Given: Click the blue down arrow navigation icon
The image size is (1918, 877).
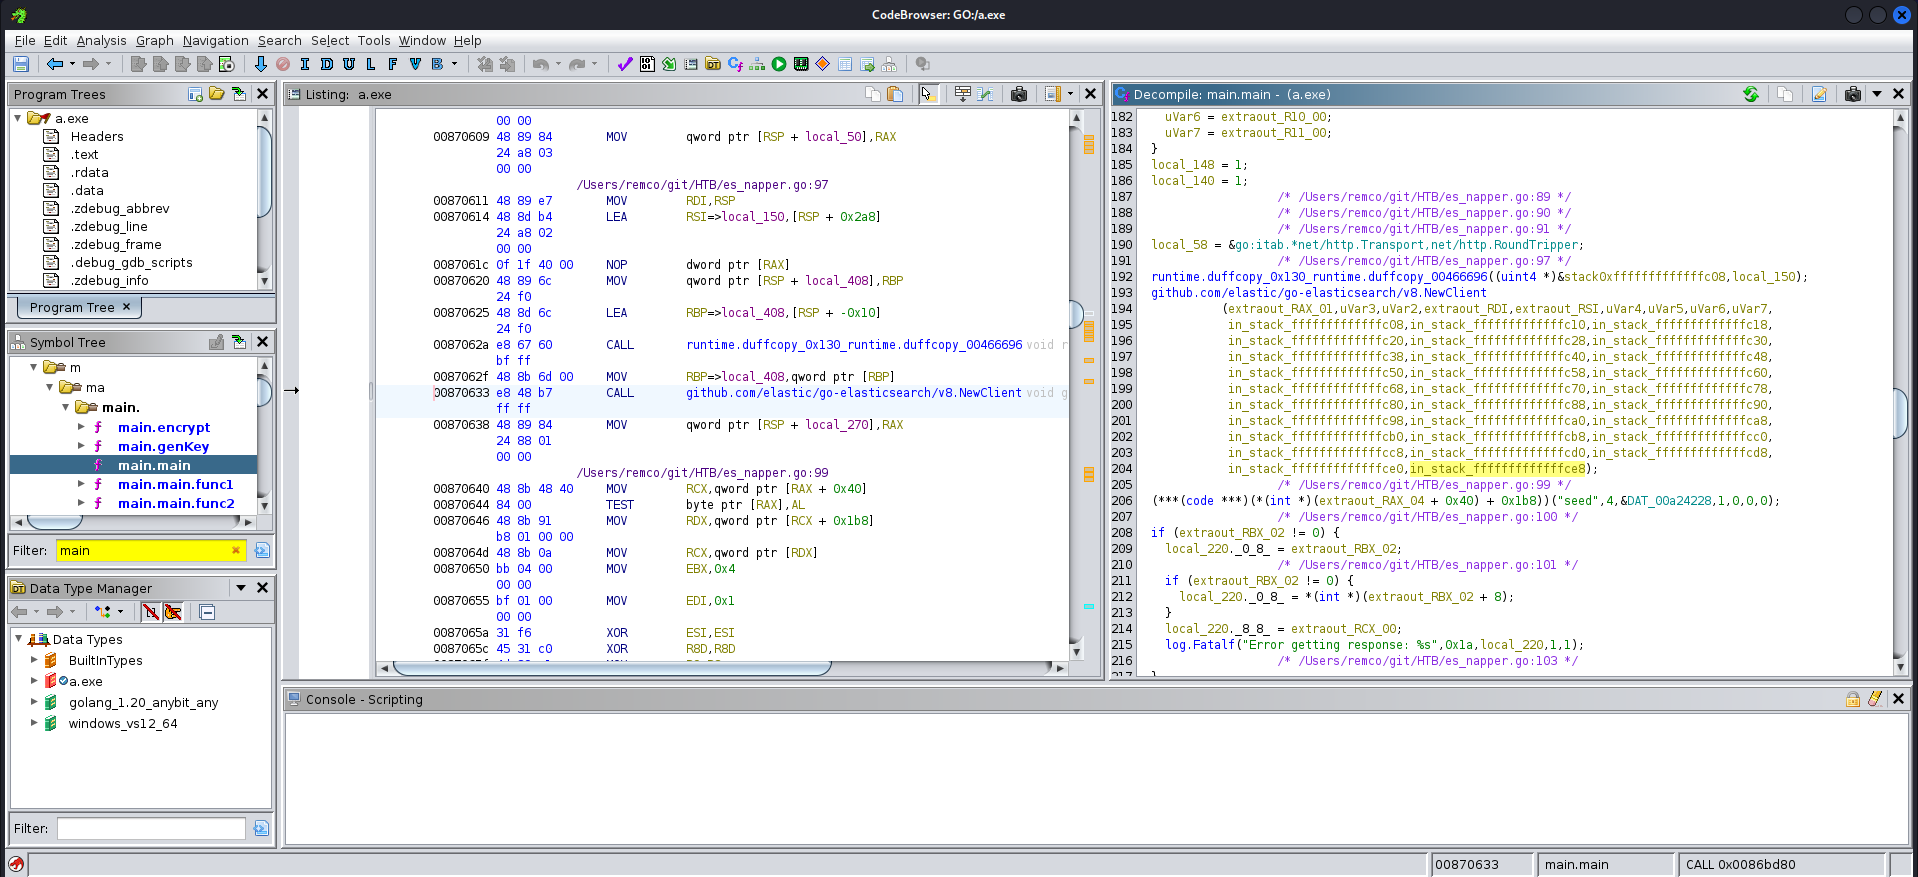Looking at the screenshot, I should pos(260,64).
